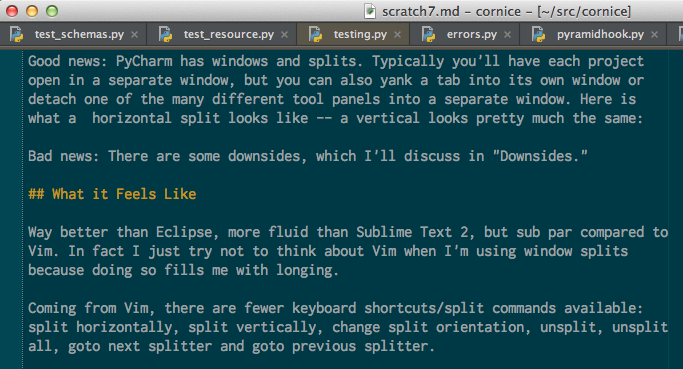Click the Python file icon on test_resource.py tab
The image size is (683, 369).
166,34
